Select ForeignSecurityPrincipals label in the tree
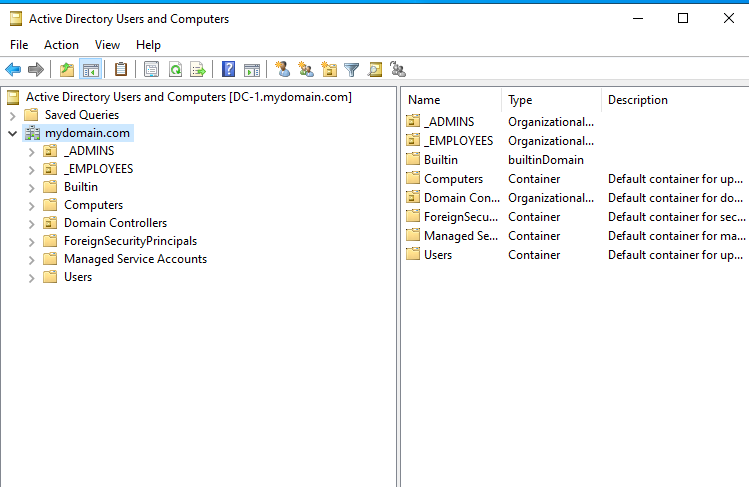 [x=130, y=241]
